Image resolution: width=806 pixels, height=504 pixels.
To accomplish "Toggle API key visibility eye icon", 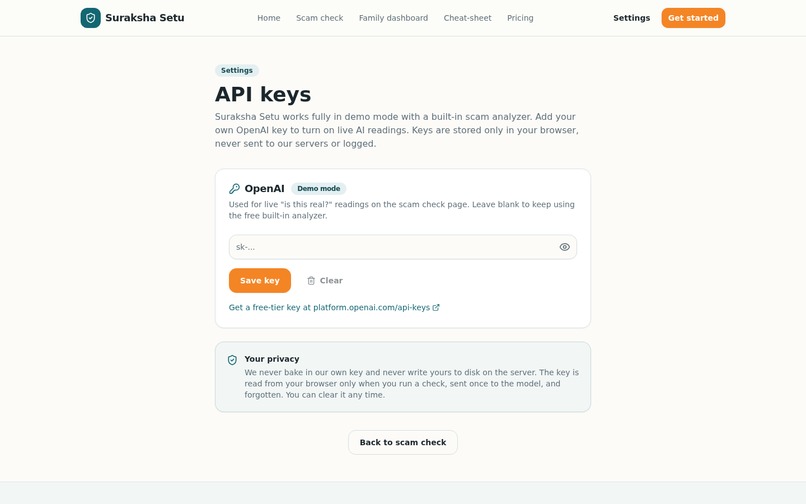I will point(564,247).
